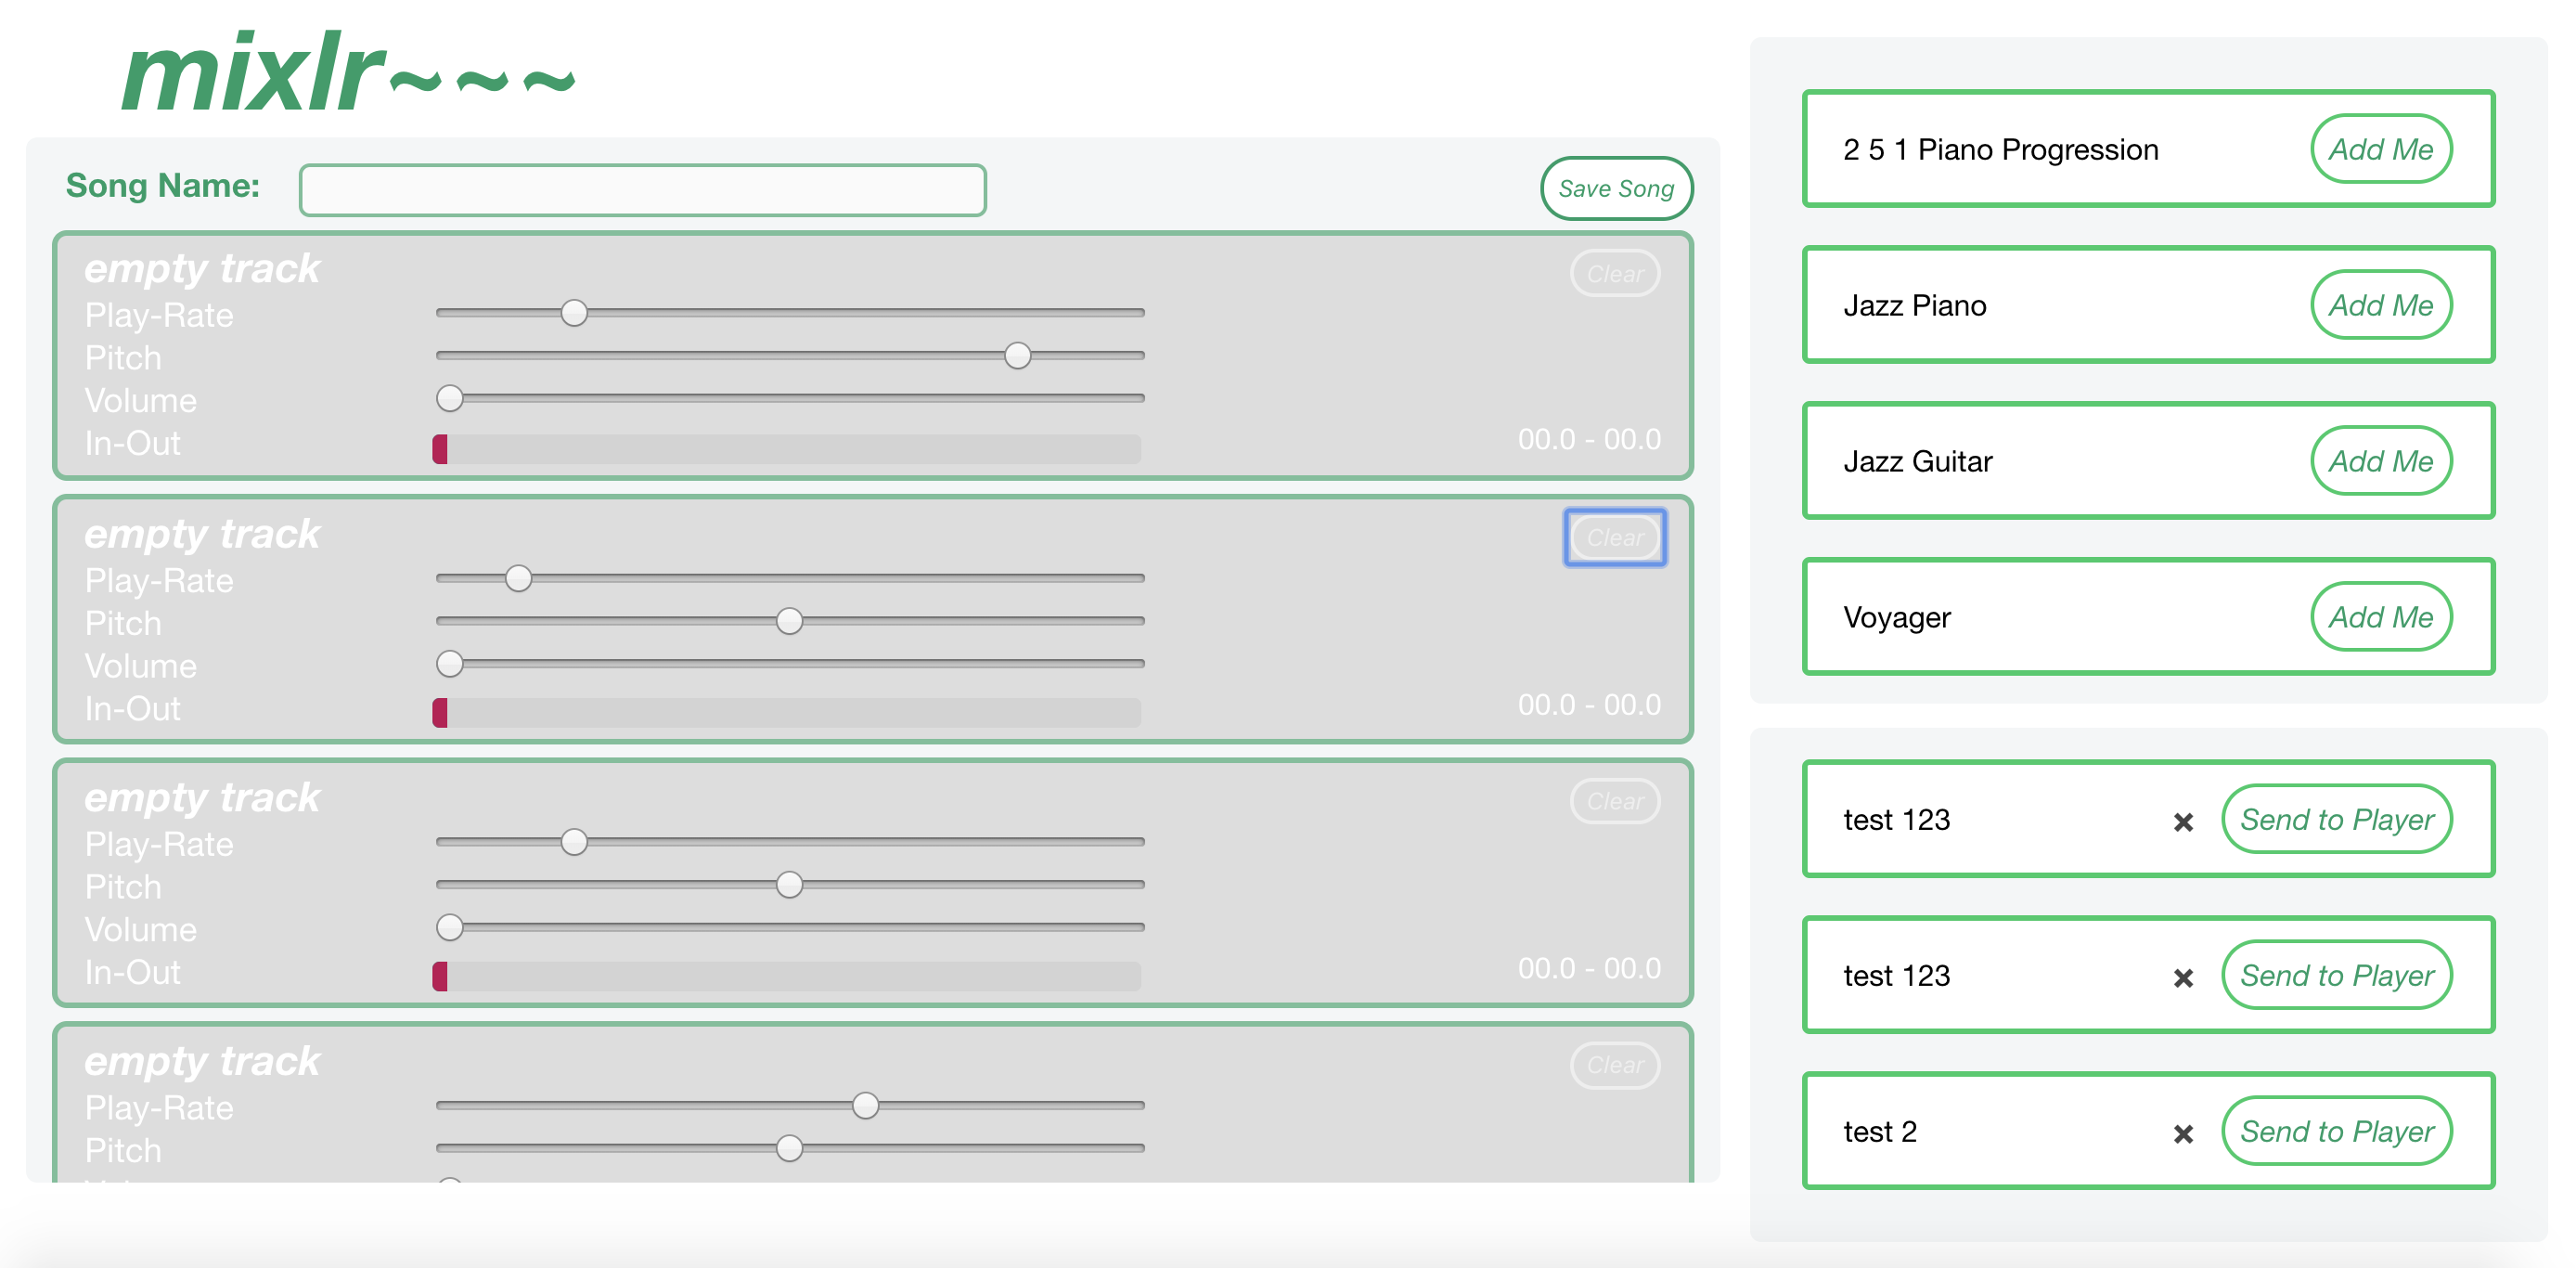
Task: Click first track's In-Out range bar
Action: (x=786, y=449)
